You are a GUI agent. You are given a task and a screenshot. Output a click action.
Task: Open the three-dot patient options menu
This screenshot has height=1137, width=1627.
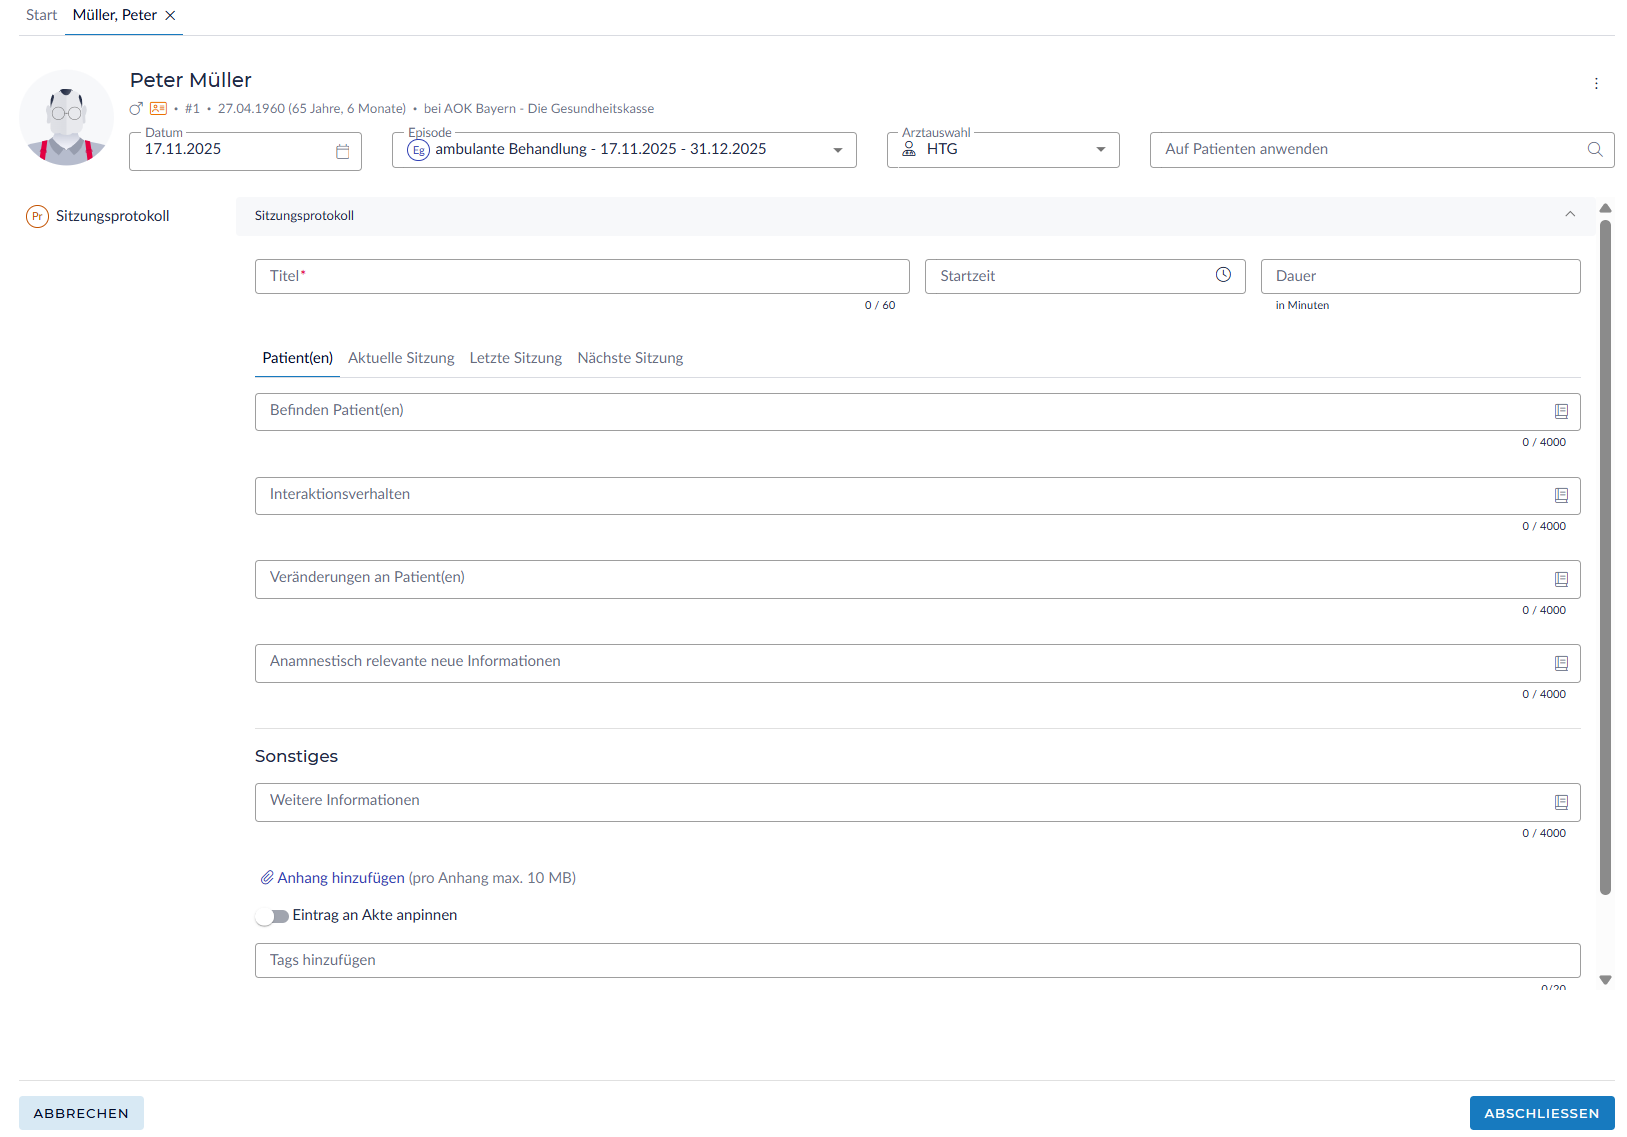click(x=1596, y=84)
